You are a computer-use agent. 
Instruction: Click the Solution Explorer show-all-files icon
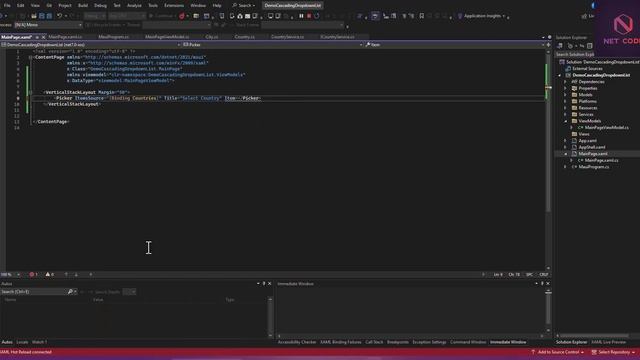(589, 46)
